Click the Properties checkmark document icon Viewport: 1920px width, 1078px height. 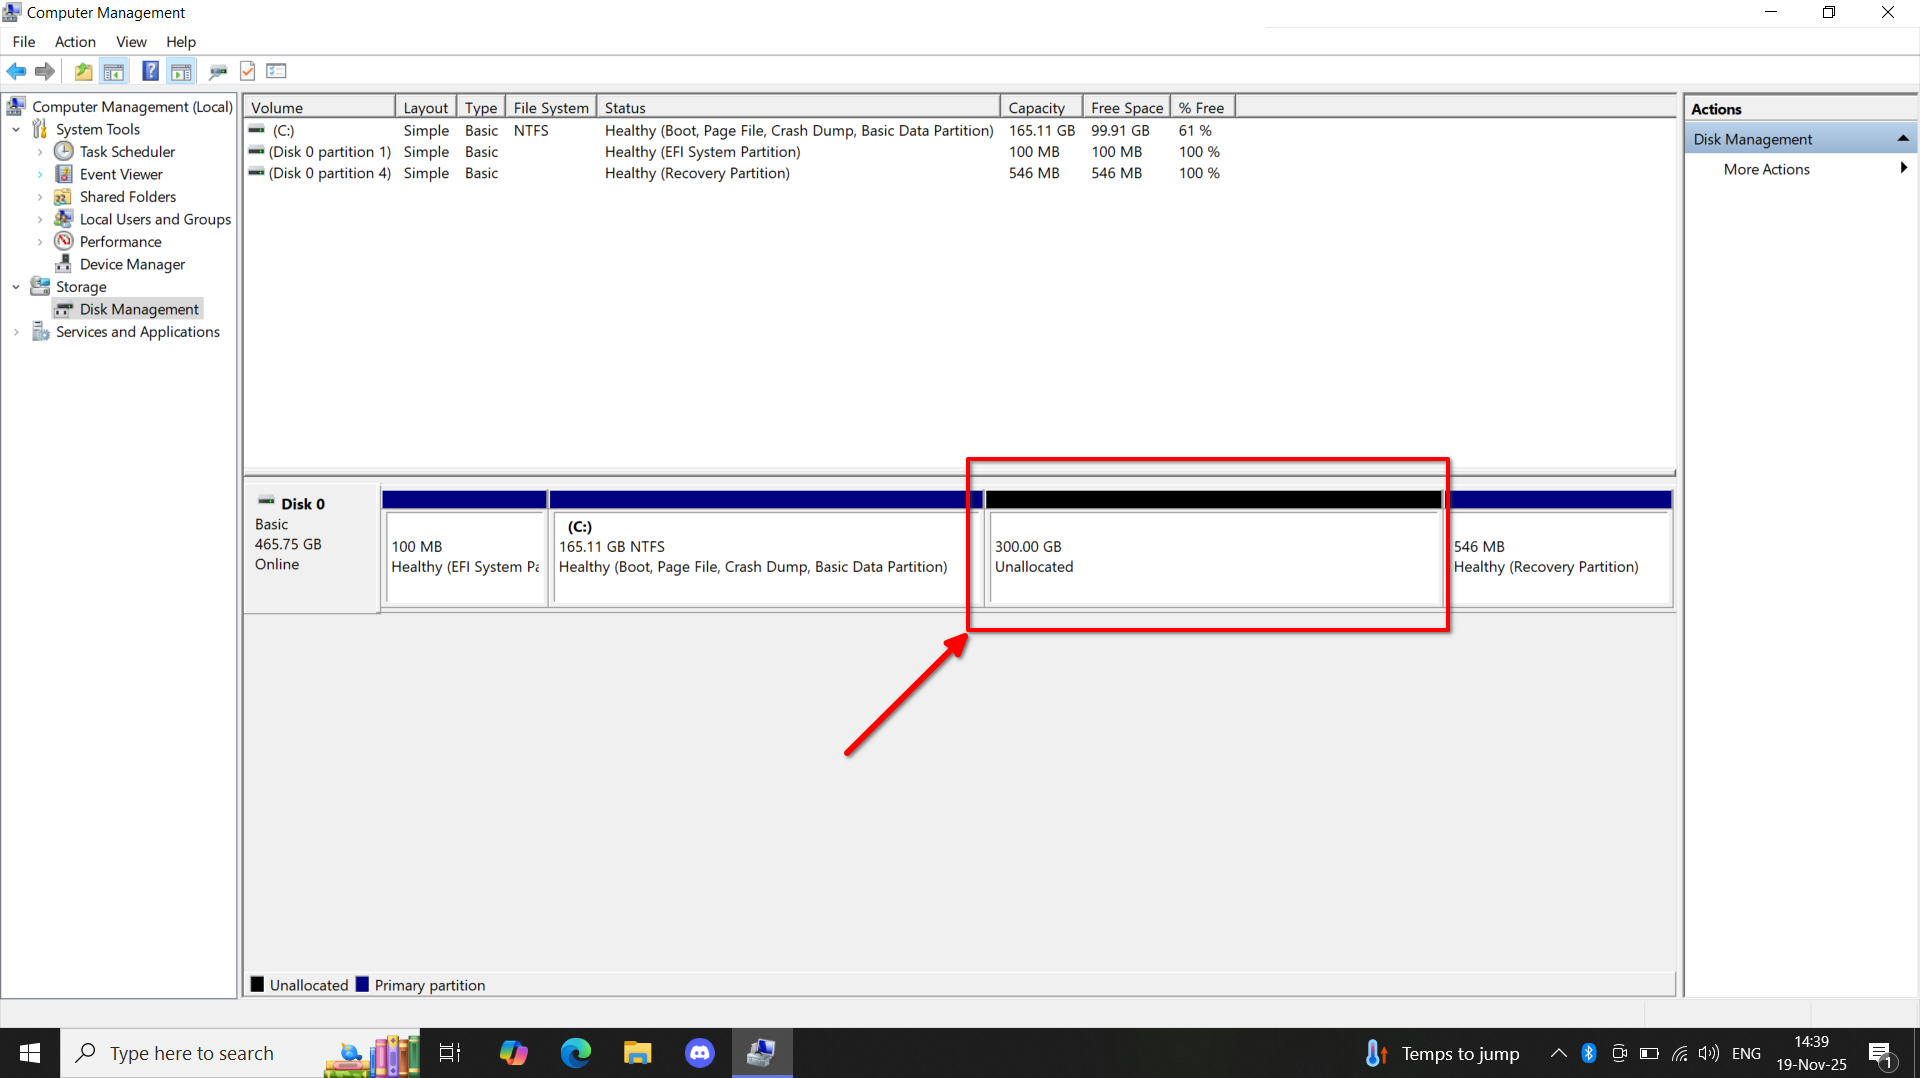pos(248,71)
